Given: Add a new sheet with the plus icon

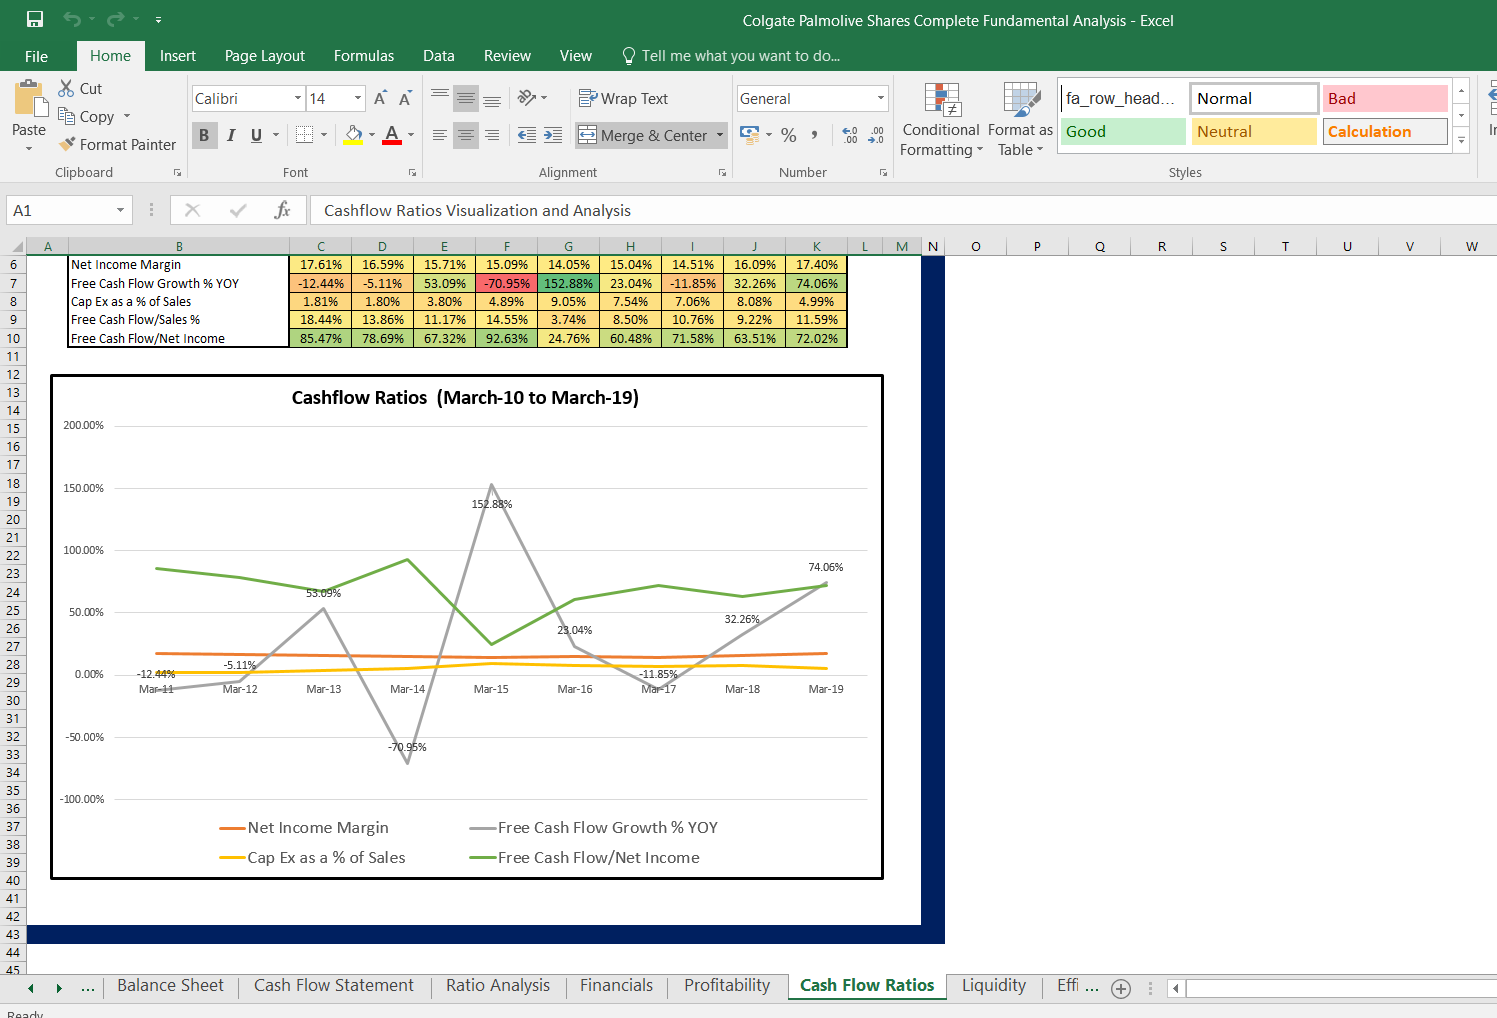Looking at the screenshot, I should (1121, 988).
